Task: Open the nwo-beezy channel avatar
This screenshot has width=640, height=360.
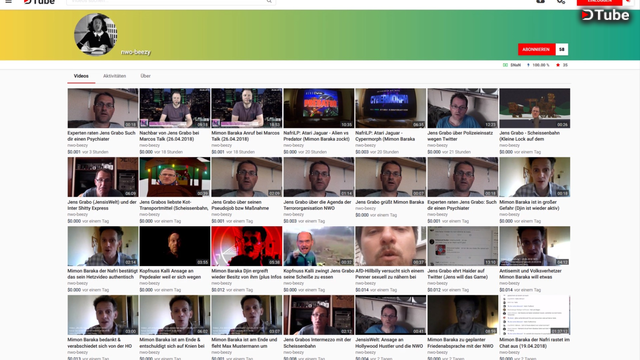Action: (96, 34)
